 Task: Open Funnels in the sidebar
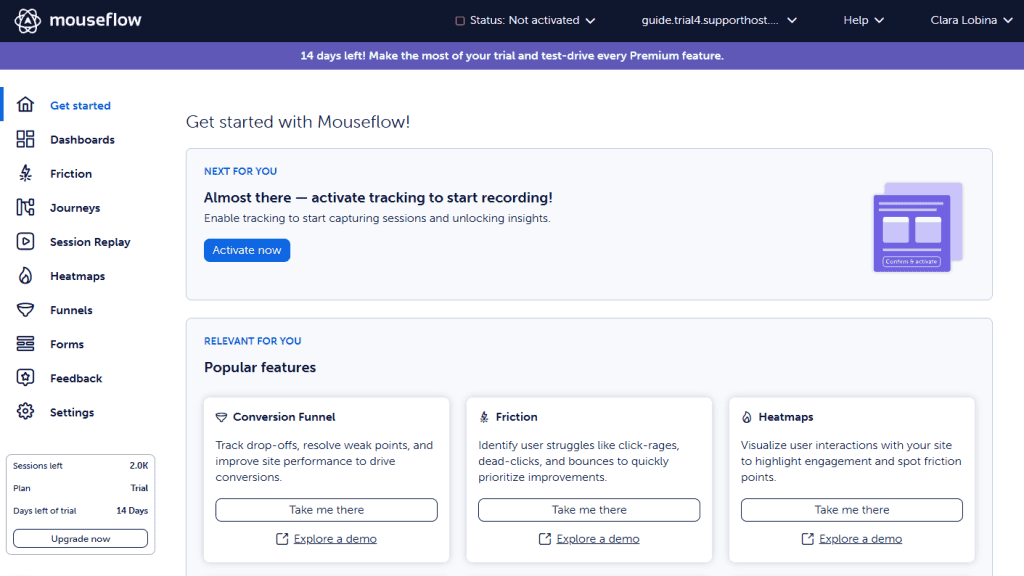point(71,310)
